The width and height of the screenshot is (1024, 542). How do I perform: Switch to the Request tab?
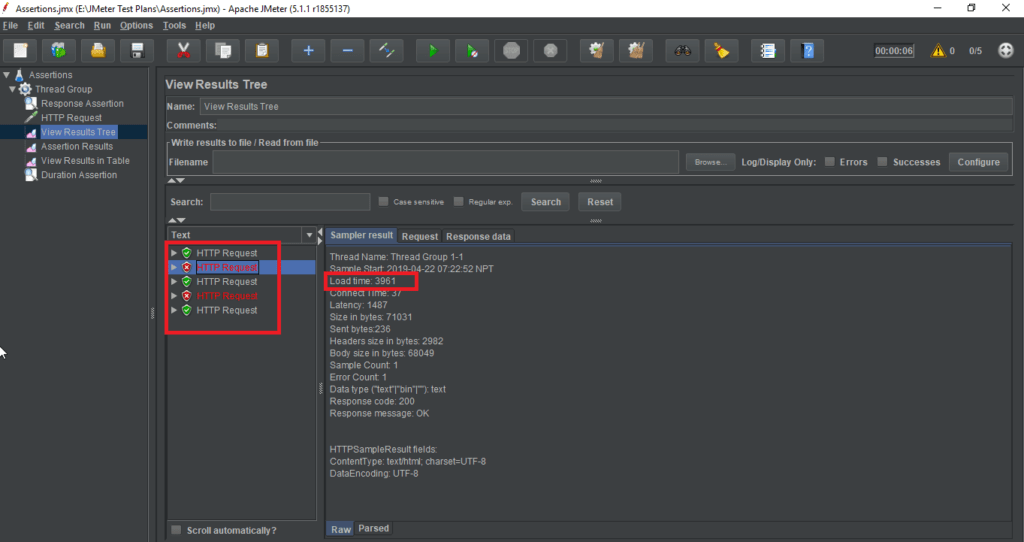[x=420, y=236]
